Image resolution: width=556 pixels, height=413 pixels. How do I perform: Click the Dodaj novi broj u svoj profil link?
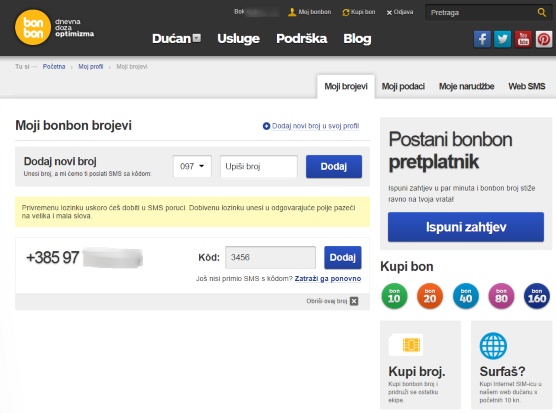point(316,126)
